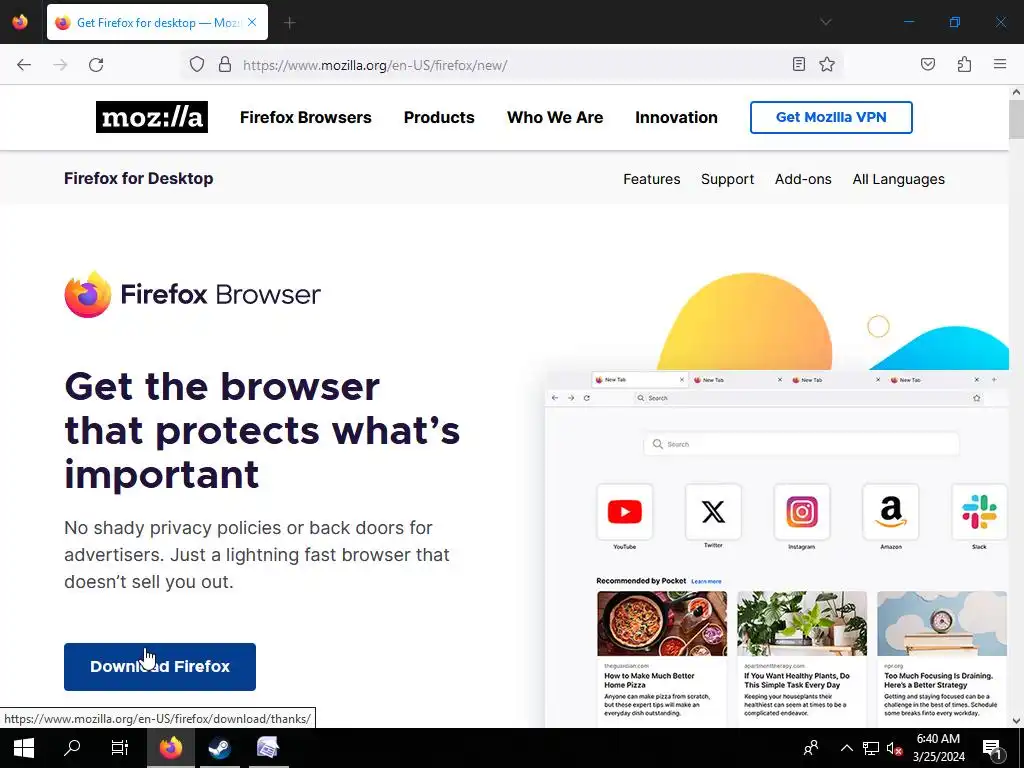Image resolution: width=1024 pixels, height=768 pixels.
Task: Click the Firefox Browser logo
Action: pos(193,295)
